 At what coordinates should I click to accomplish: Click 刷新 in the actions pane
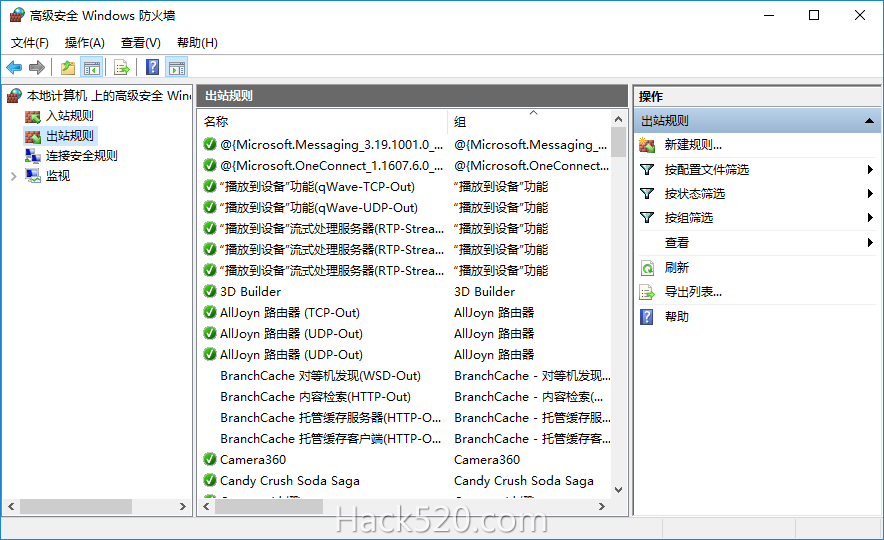tap(677, 268)
